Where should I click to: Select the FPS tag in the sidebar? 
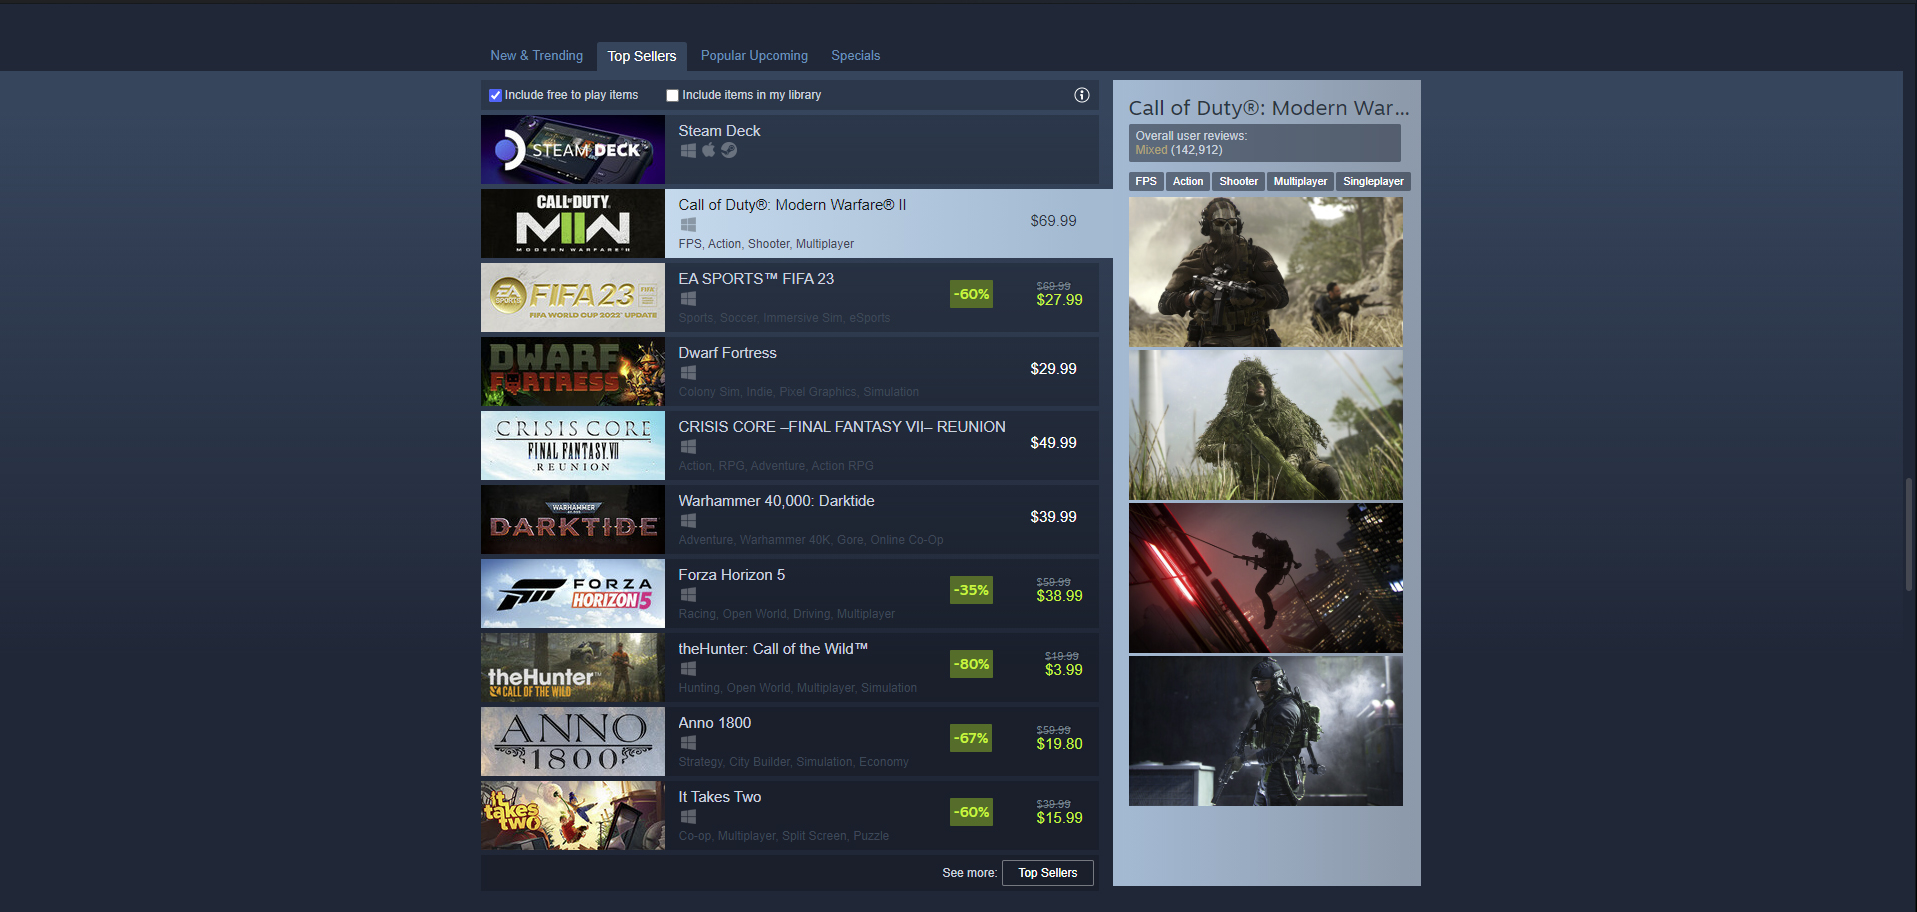click(1146, 181)
